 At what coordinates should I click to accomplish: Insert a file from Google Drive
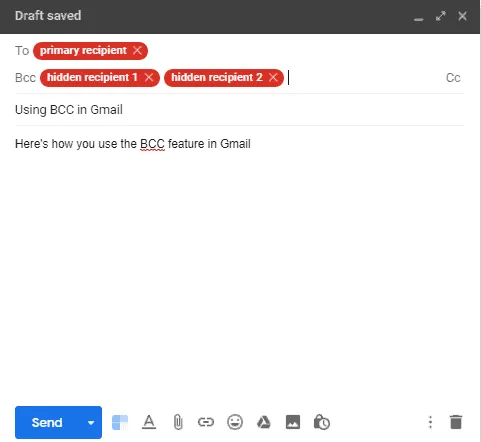click(x=264, y=422)
